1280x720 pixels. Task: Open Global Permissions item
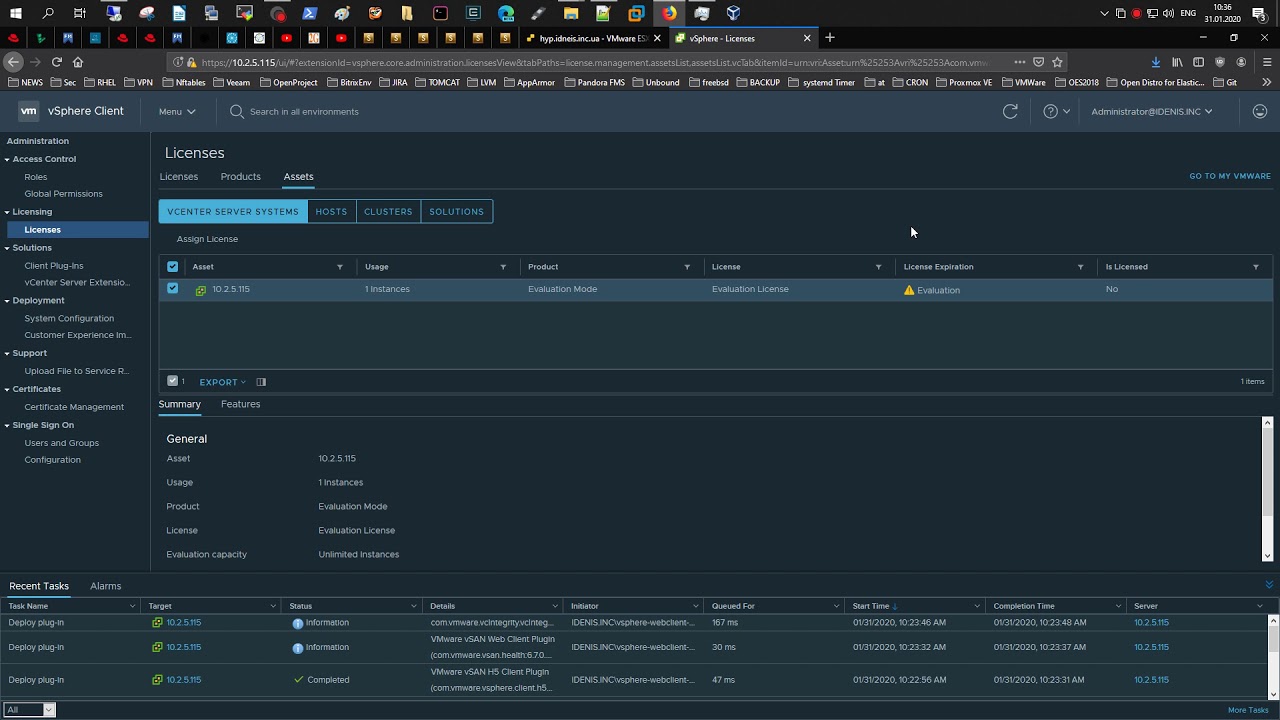point(64,194)
